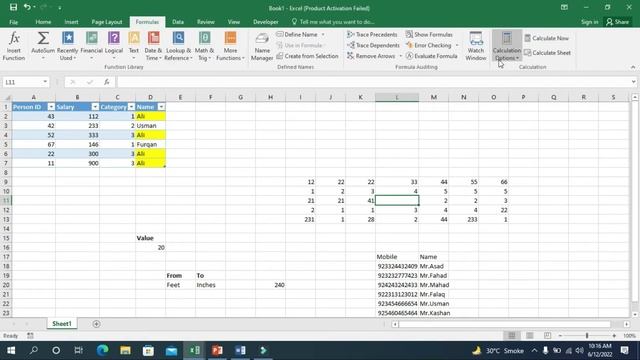Click the formula bar input
Viewport: 640px width, 360px height.
373,82
